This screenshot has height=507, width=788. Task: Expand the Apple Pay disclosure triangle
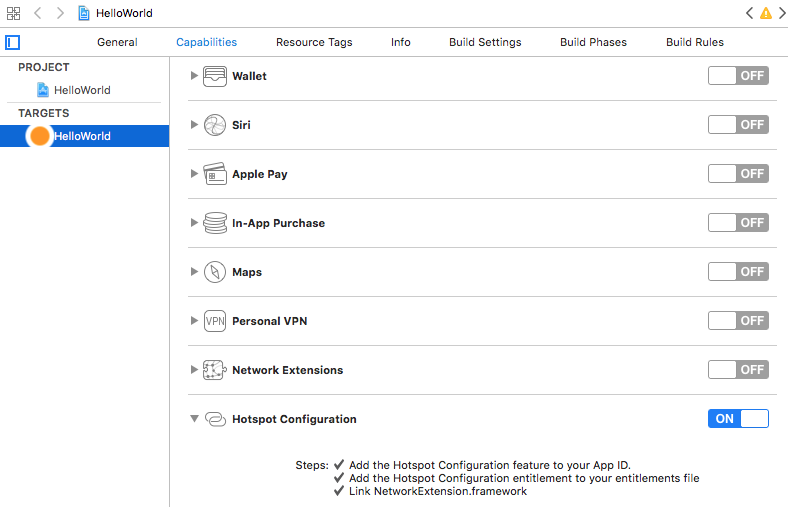194,174
